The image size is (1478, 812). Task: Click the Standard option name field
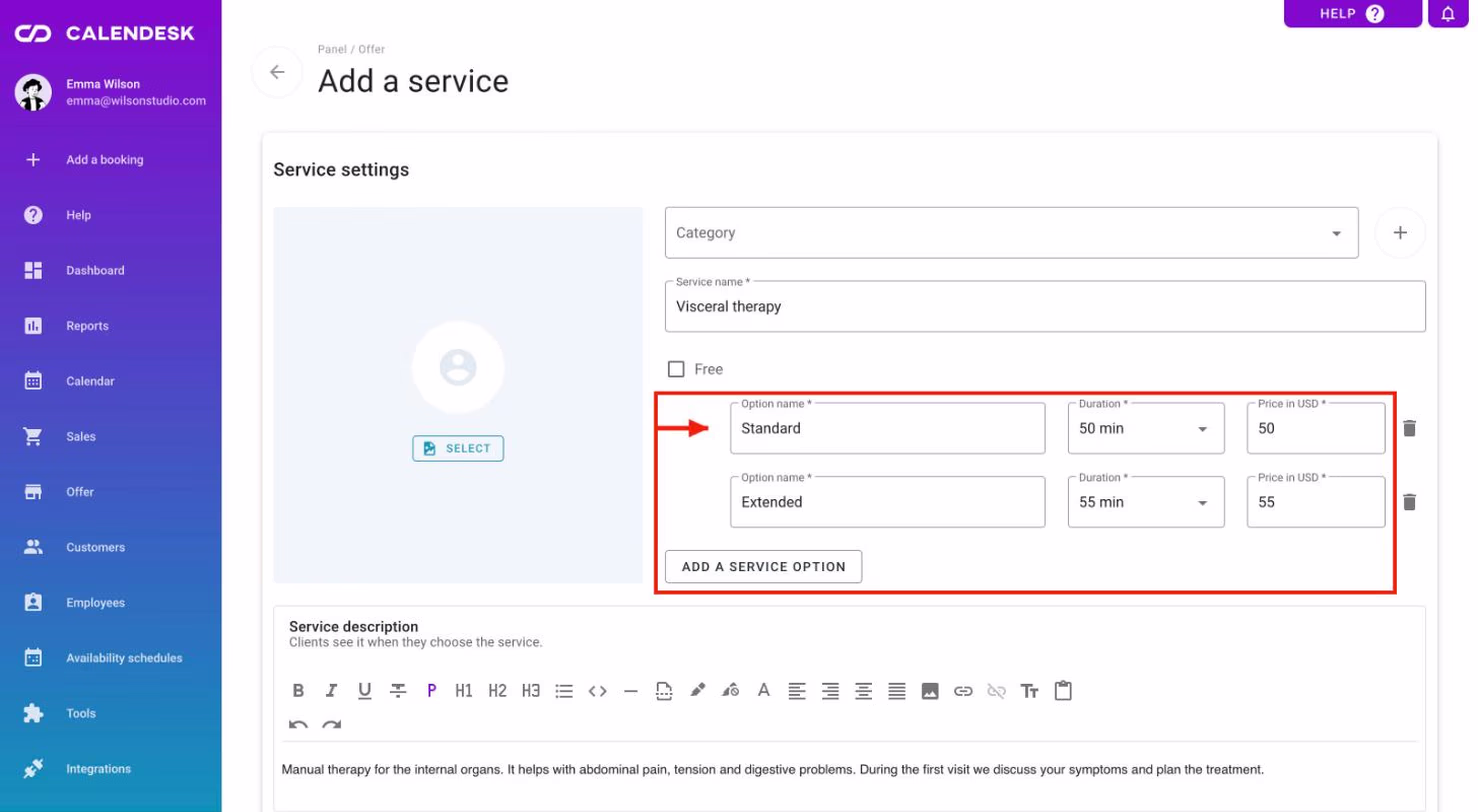point(887,428)
